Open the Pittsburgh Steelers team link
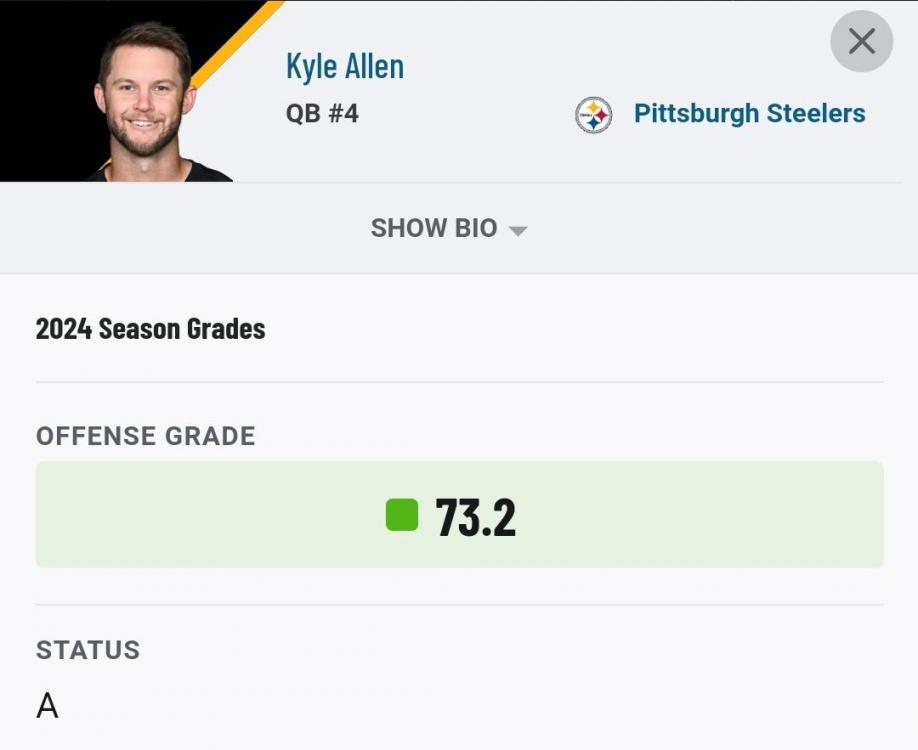This screenshot has width=918, height=750. pos(749,114)
